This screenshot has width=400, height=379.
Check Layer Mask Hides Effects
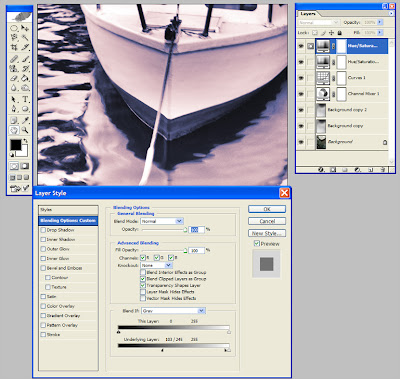tap(143, 292)
